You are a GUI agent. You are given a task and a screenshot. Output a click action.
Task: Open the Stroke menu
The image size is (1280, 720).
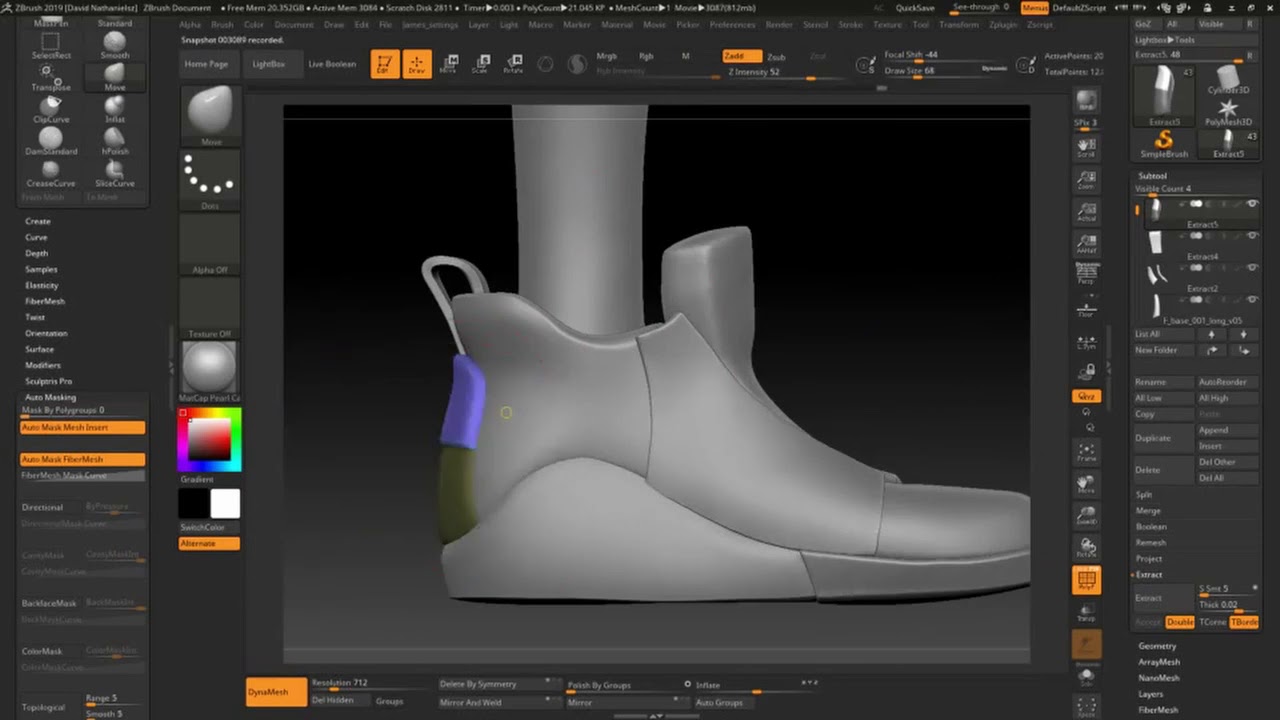[x=850, y=24]
